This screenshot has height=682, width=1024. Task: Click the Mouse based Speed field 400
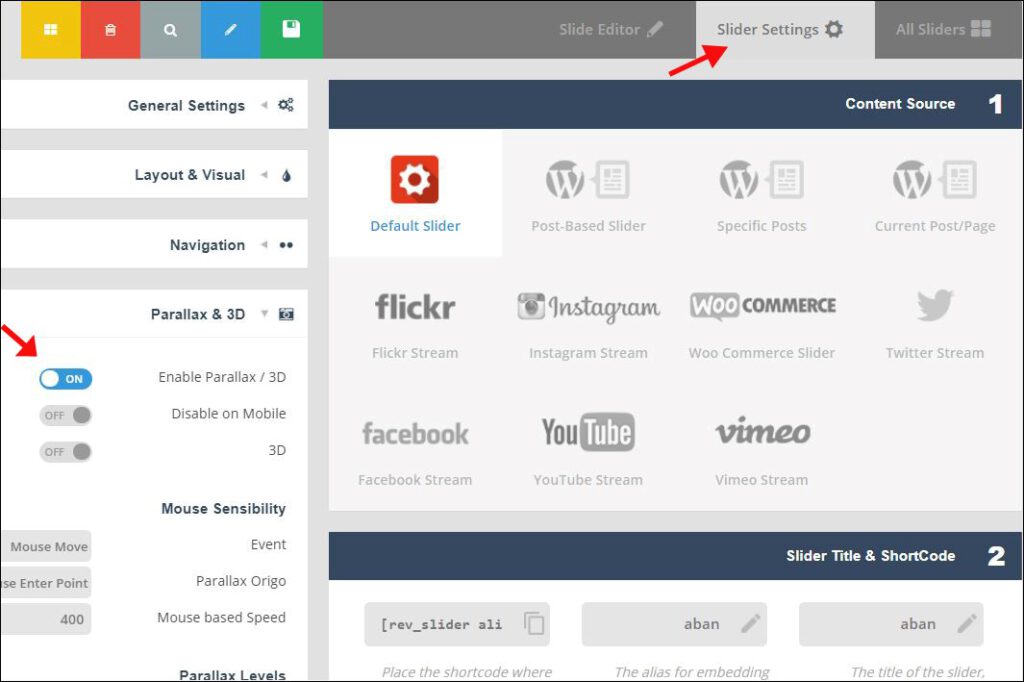click(x=46, y=619)
